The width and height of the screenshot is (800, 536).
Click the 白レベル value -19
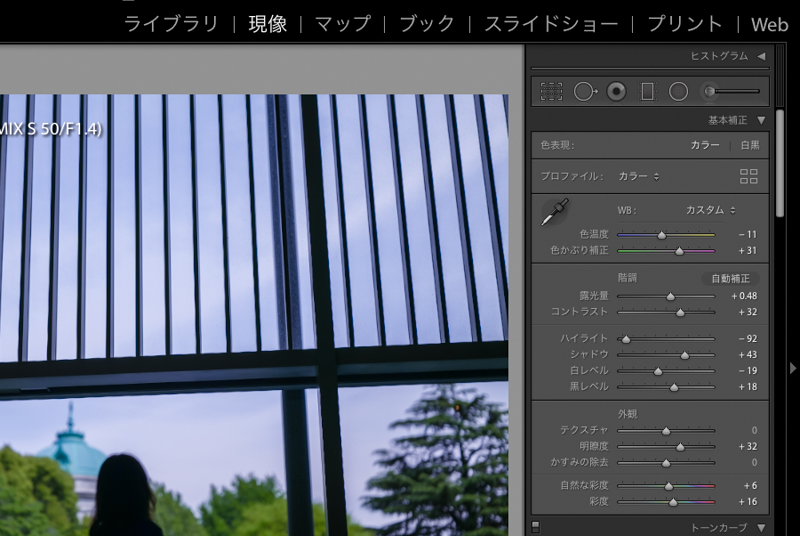[747, 371]
